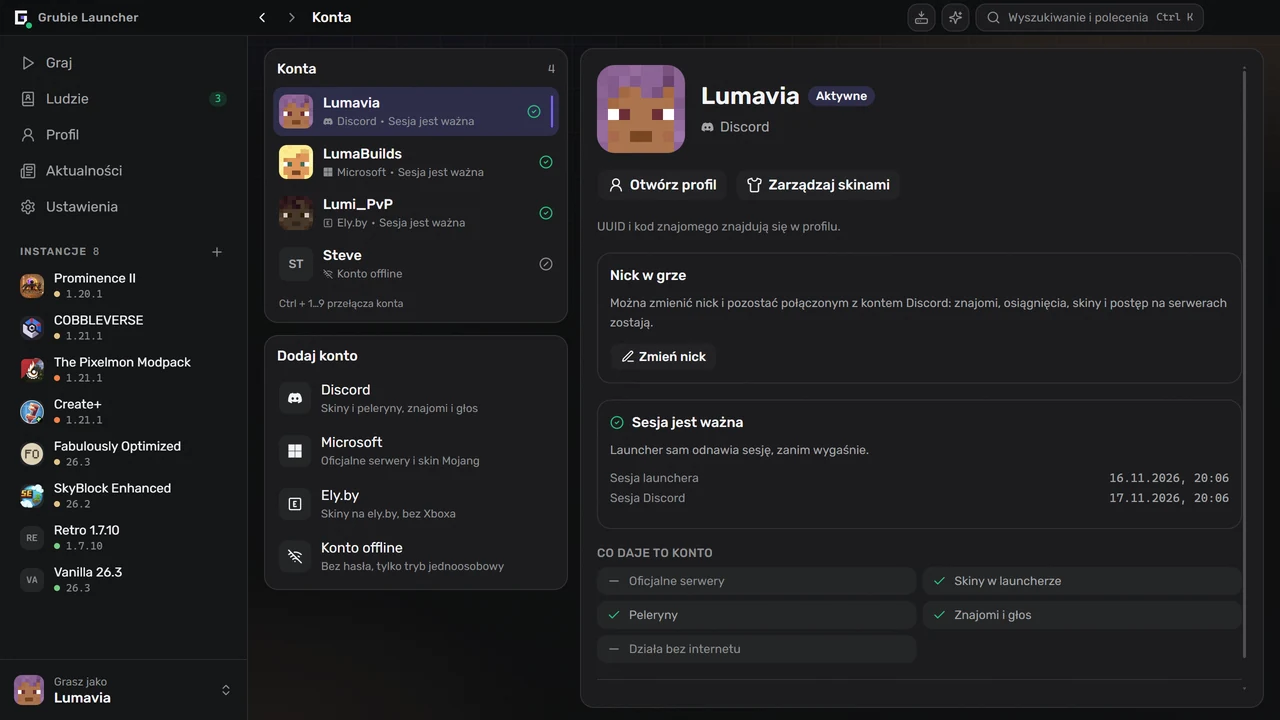Screen dimensions: 1280x720
Task: Add a Microsoft account
Action: [416, 450]
